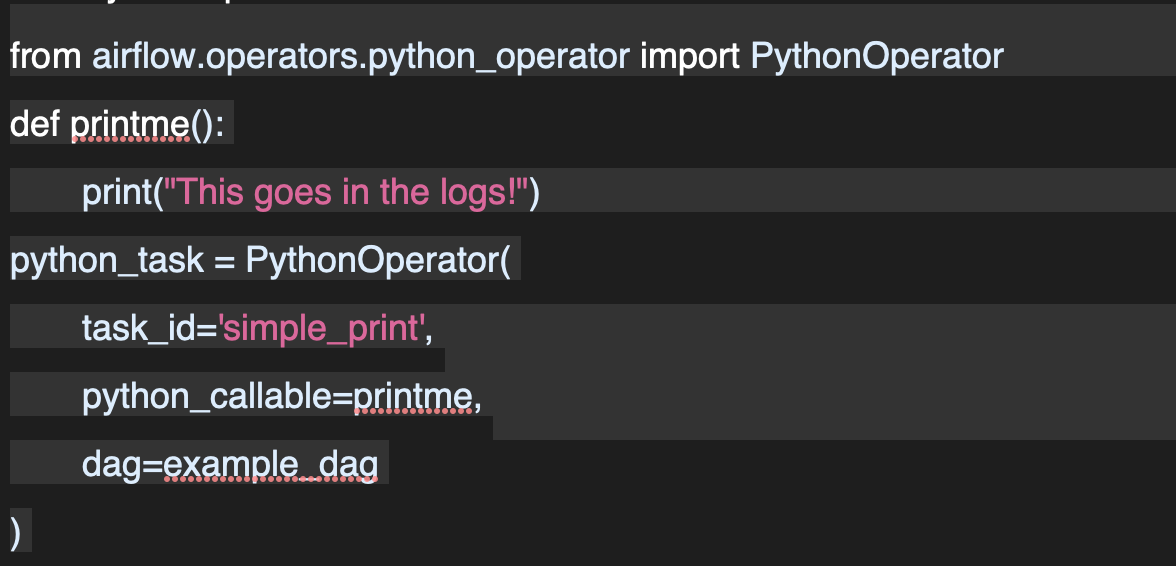
Task: Click the pink 'simple_print' string value
Action: point(320,328)
